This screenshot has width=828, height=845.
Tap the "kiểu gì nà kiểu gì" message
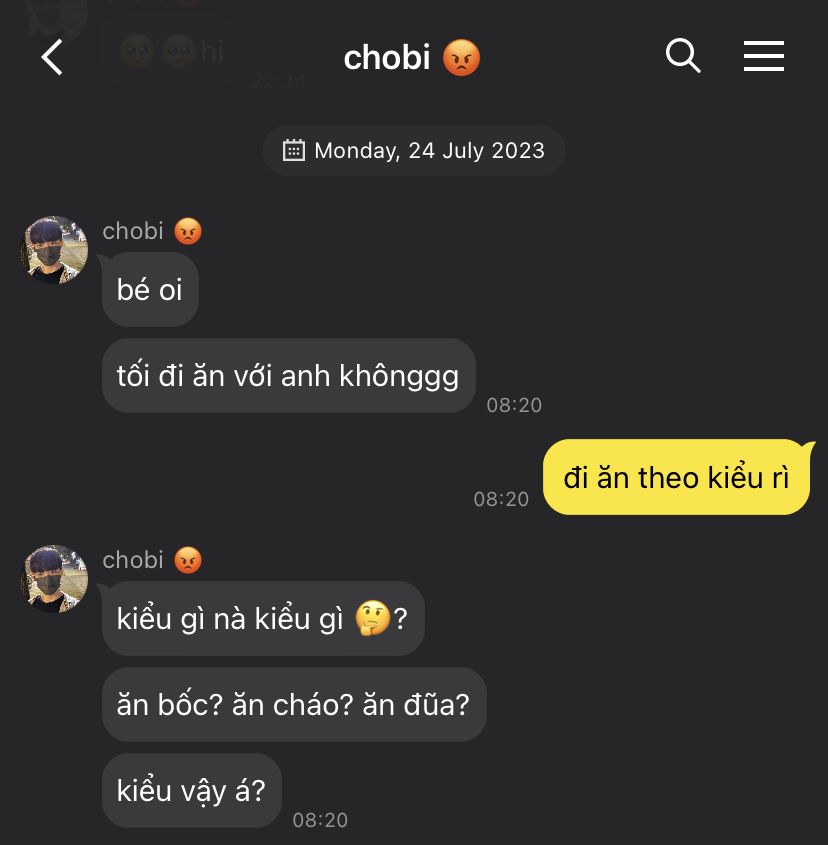point(263,618)
